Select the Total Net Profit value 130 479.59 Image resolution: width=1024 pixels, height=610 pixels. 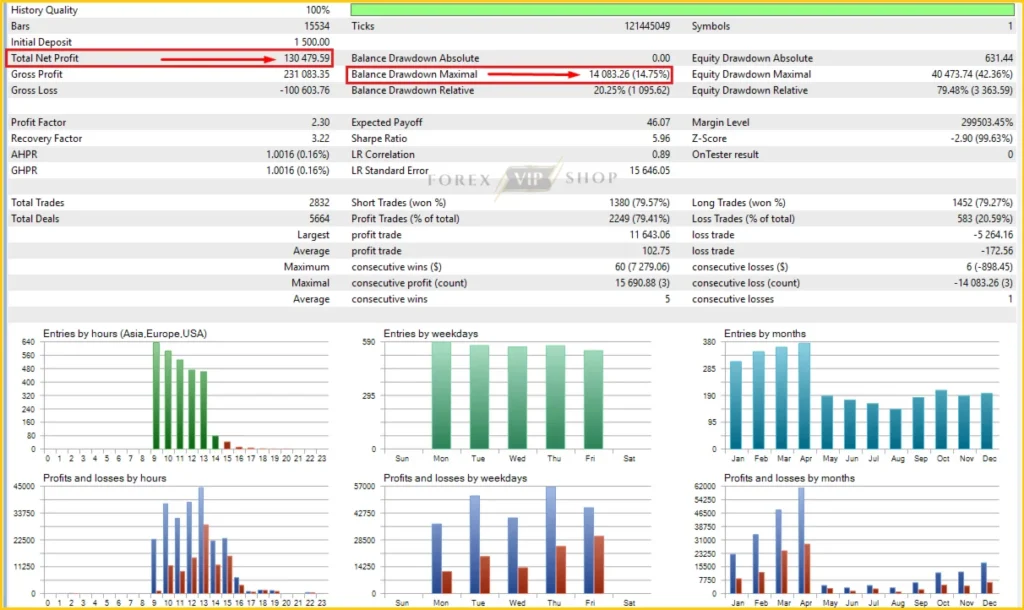pyautogui.click(x=306, y=58)
